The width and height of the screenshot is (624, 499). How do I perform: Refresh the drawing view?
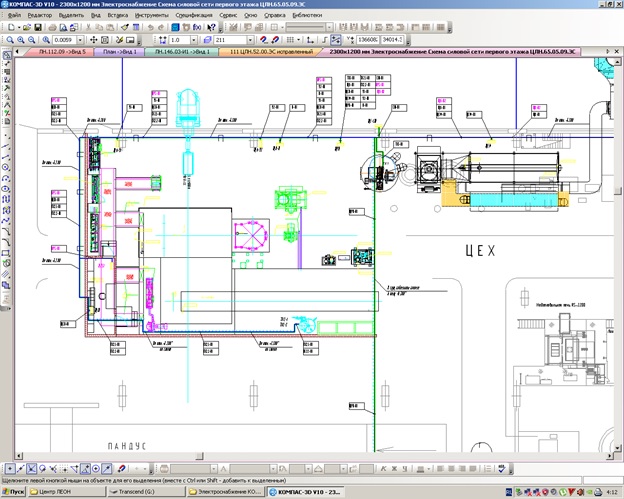[119, 40]
